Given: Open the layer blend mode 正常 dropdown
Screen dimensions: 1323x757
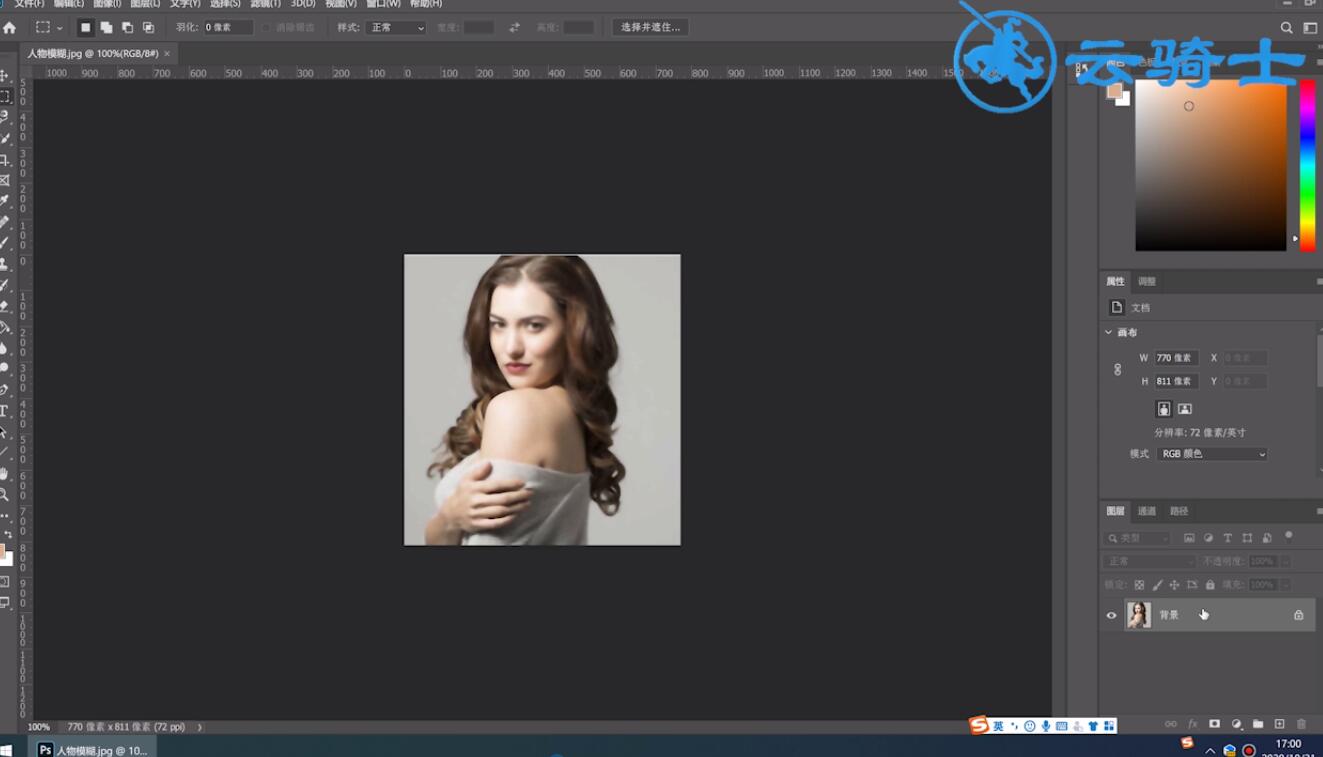Looking at the screenshot, I should [x=1149, y=561].
